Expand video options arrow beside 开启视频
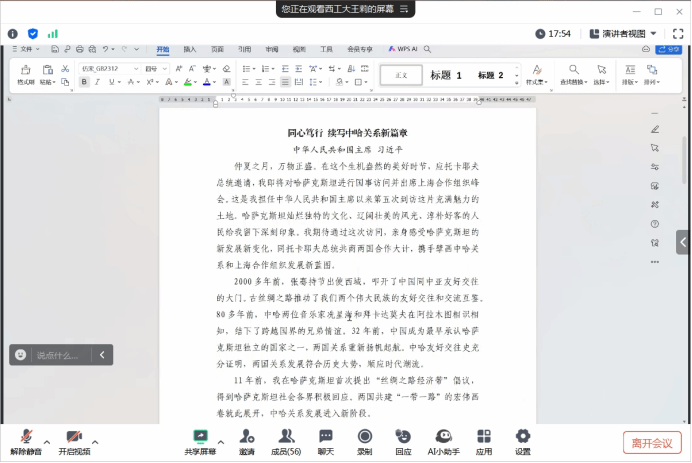Screen dimensions: 692x463 pos(95,440)
